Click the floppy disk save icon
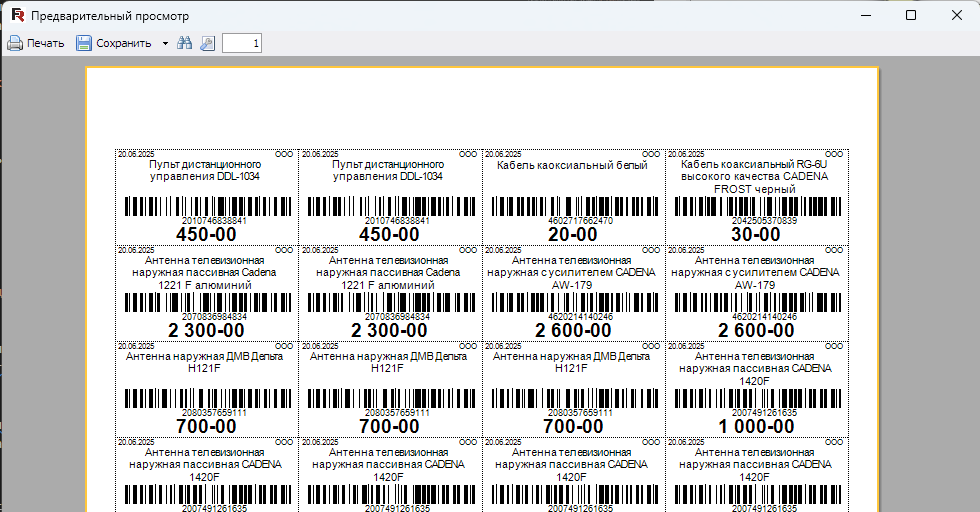980x512 pixels. coord(84,43)
